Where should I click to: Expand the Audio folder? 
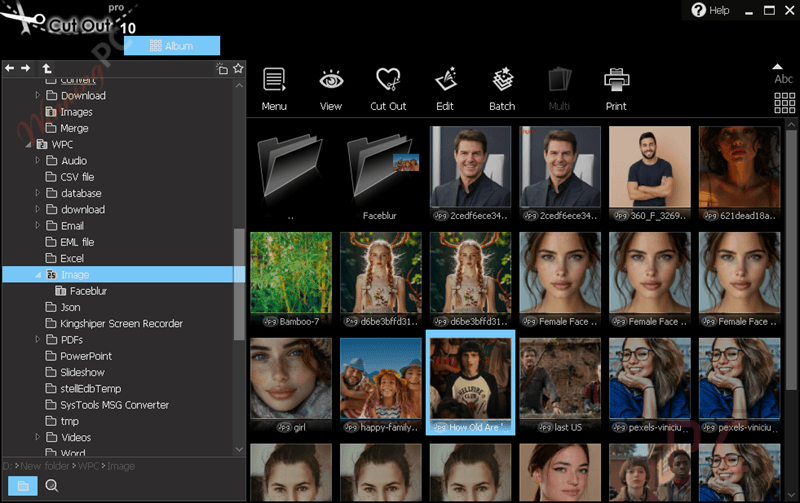coord(37,160)
